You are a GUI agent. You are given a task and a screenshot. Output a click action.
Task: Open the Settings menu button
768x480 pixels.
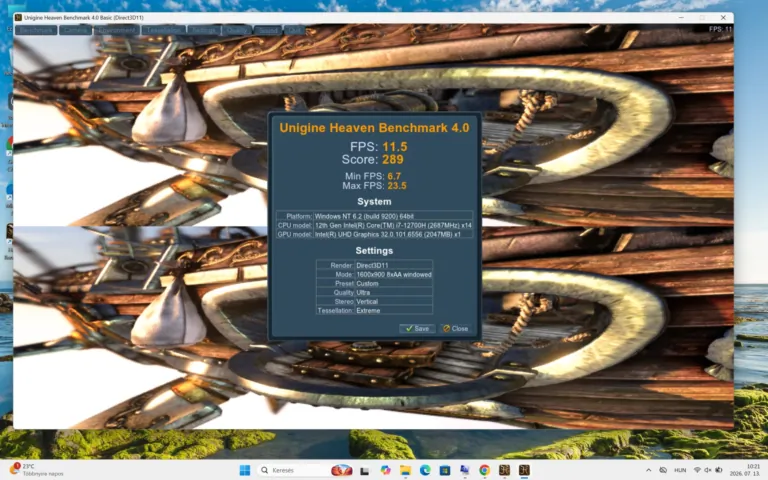(x=203, y=30)
